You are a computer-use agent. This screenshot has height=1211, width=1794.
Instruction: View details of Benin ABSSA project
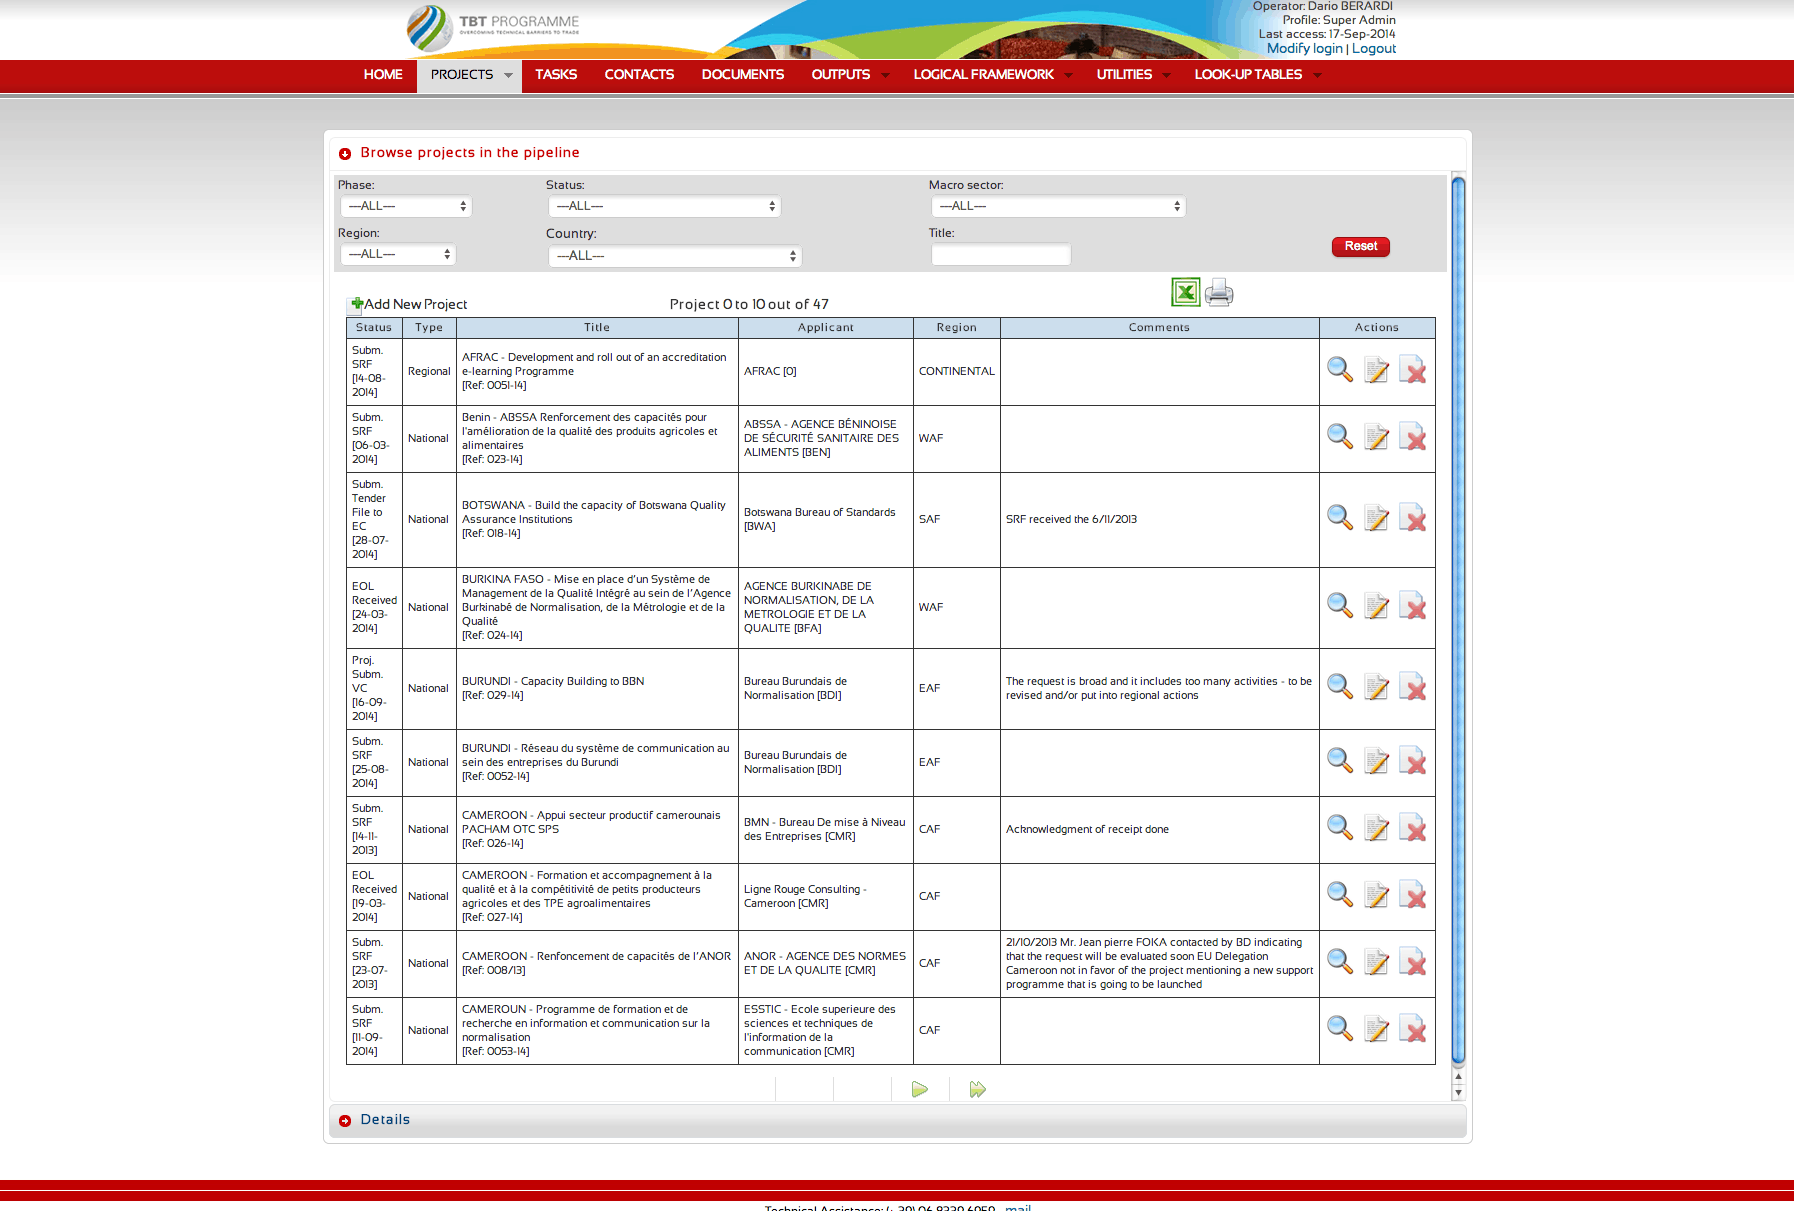pyautogui.click(x=1340, y=437)
